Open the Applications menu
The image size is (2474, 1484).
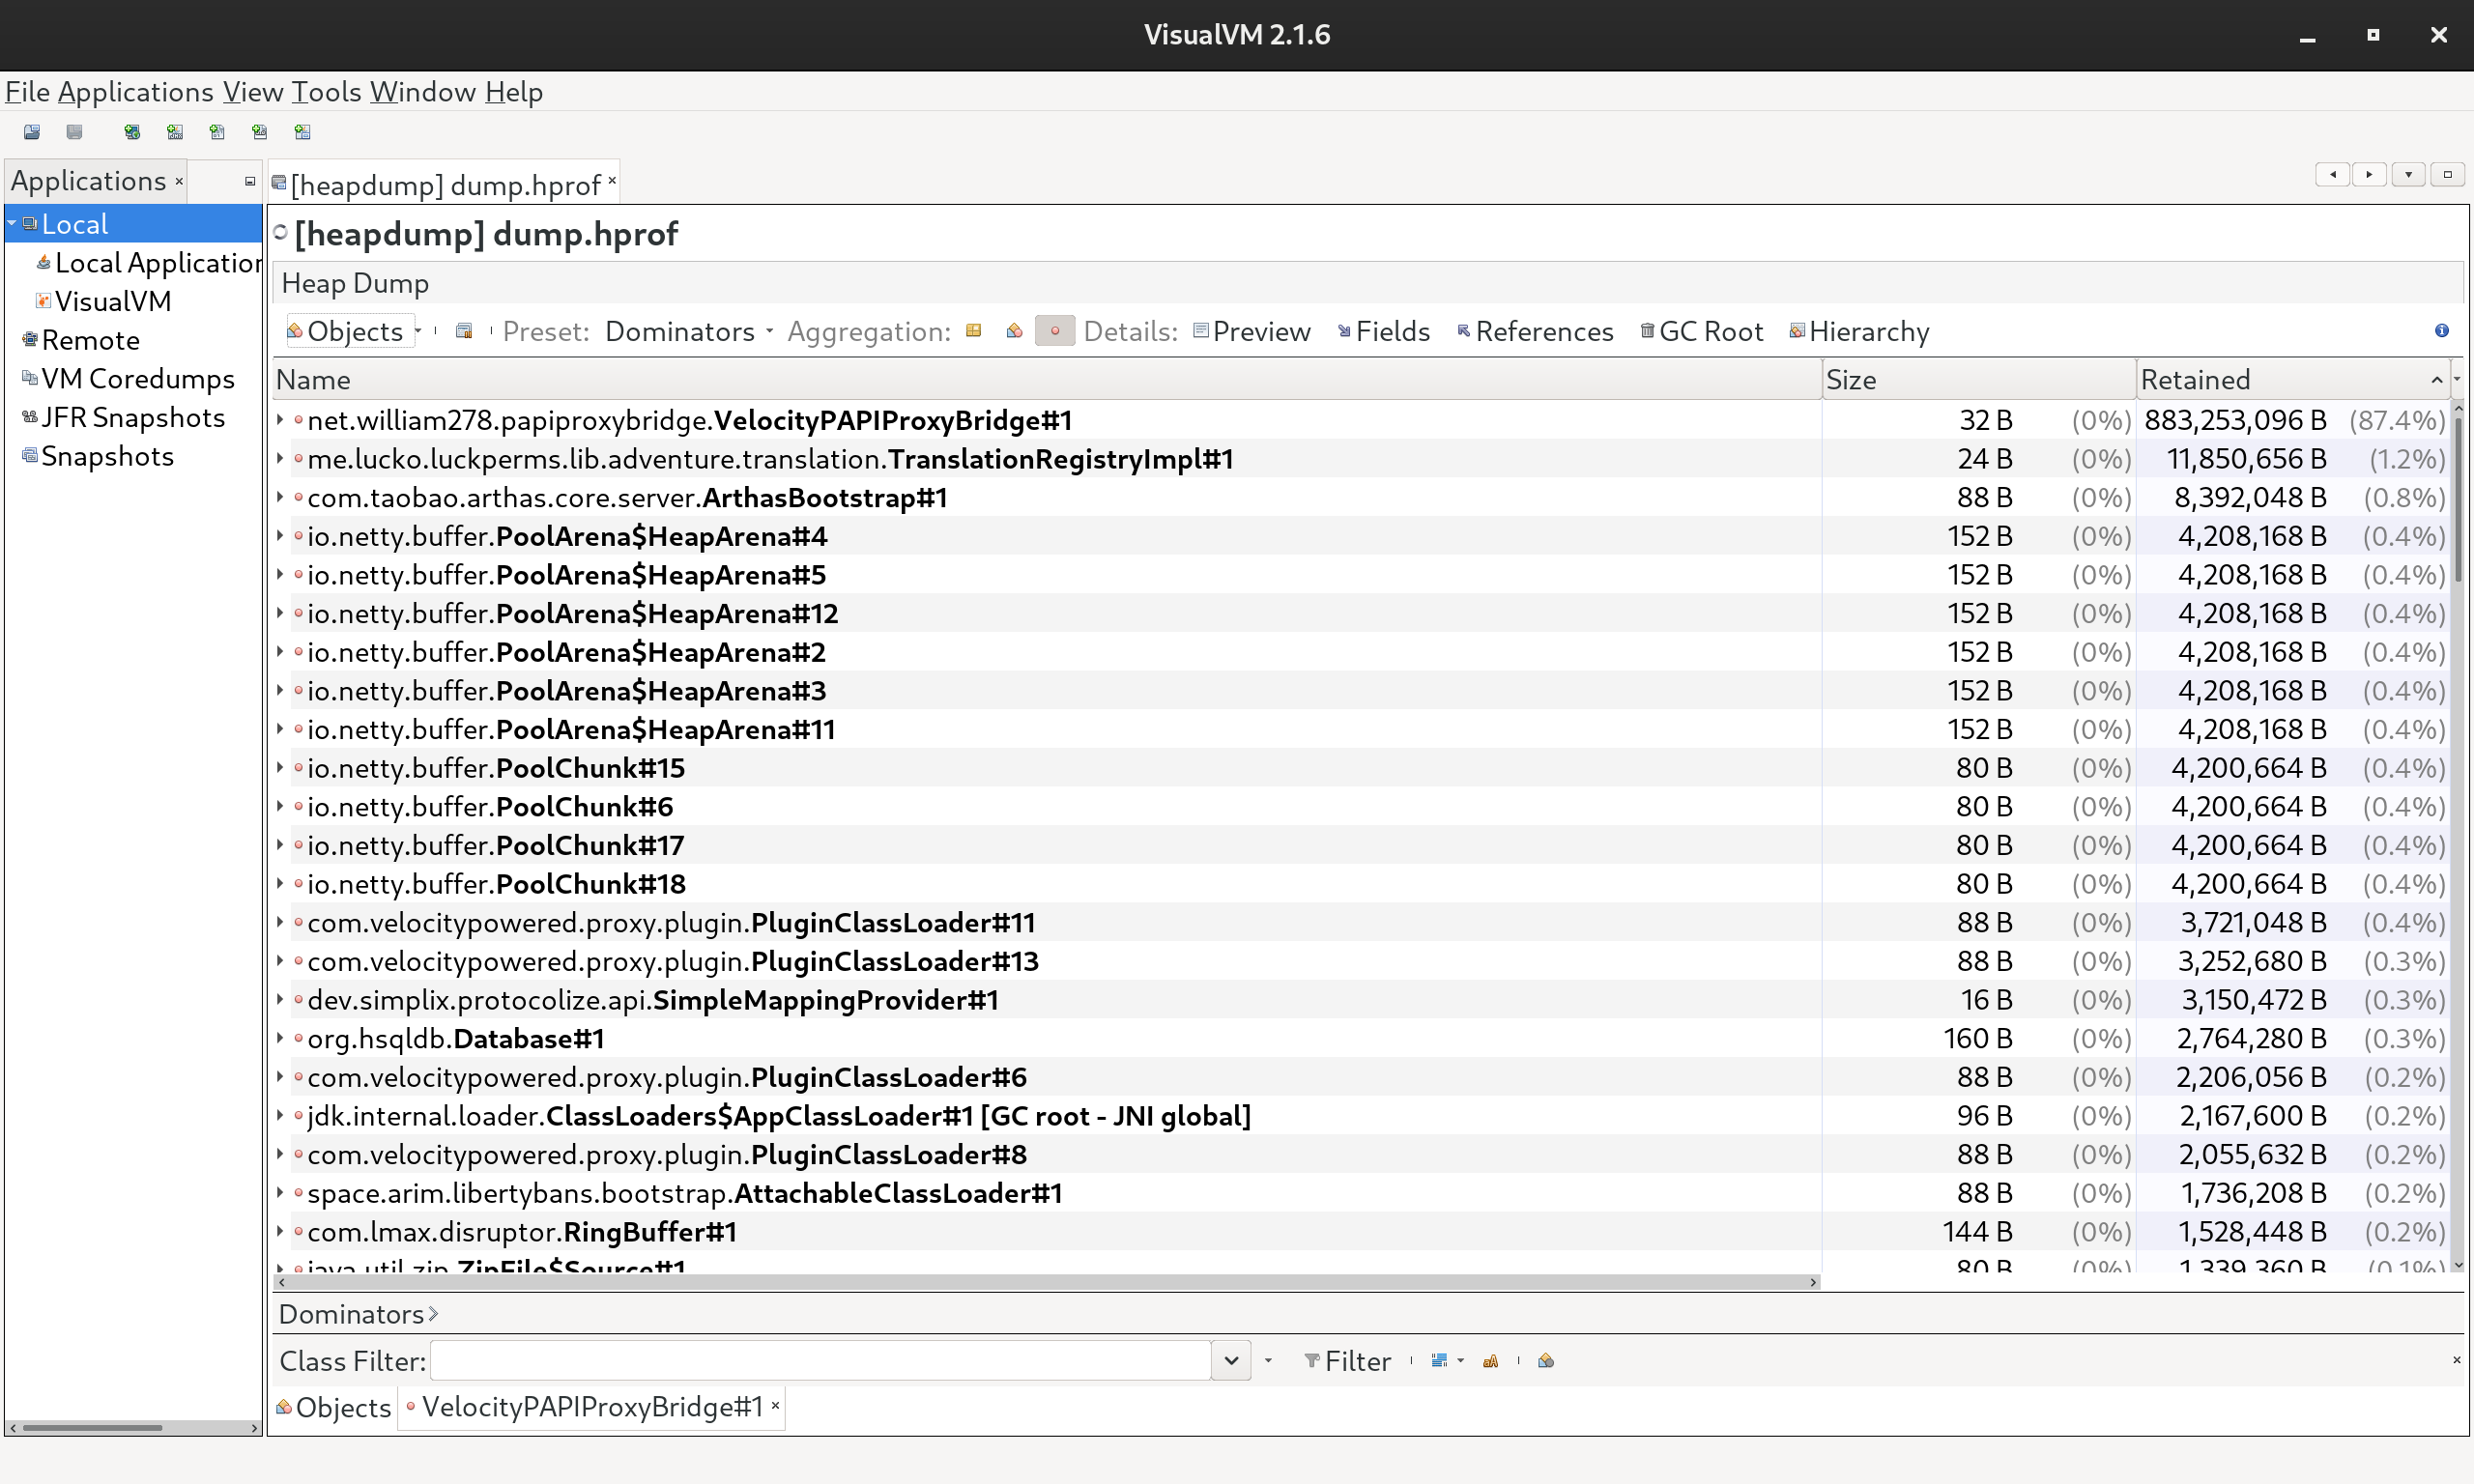pyautogui.click(x=136, y=91)
